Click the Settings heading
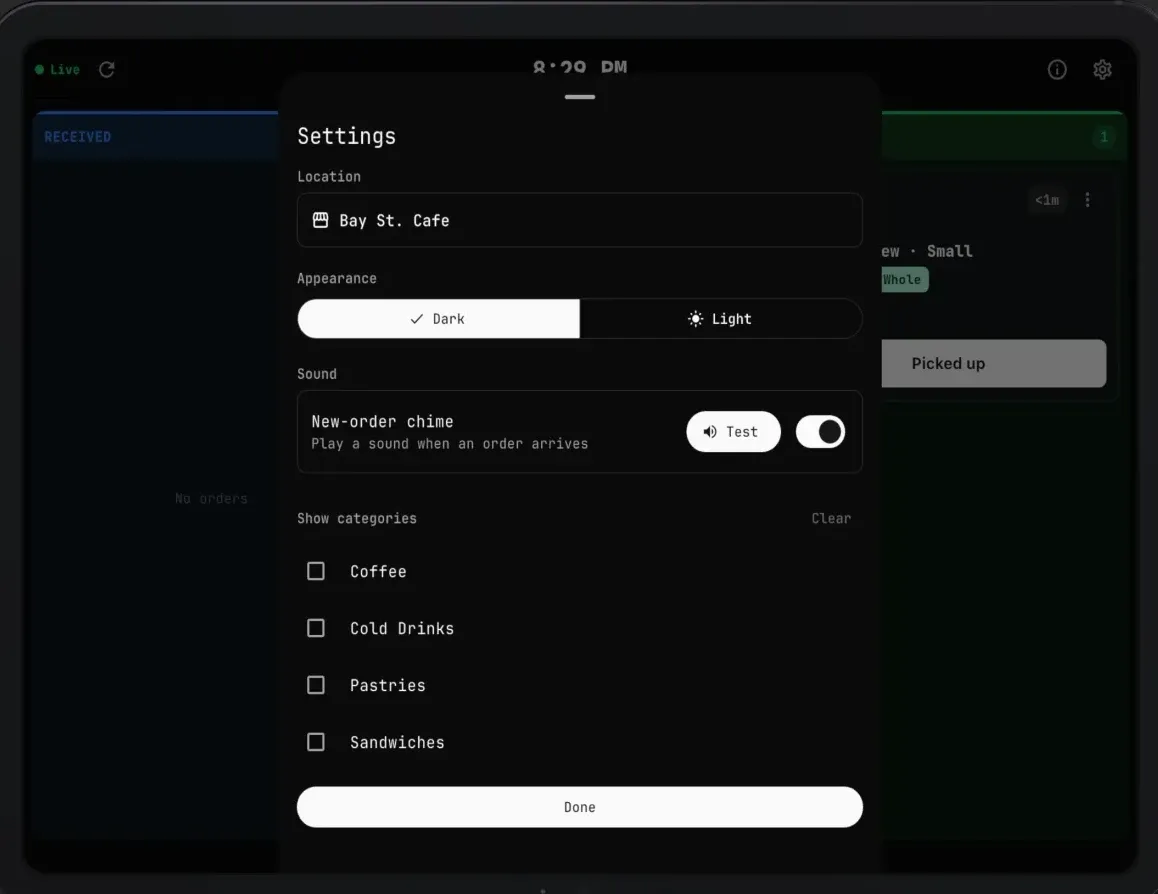Screen dimensions: 1158x894 346,137
